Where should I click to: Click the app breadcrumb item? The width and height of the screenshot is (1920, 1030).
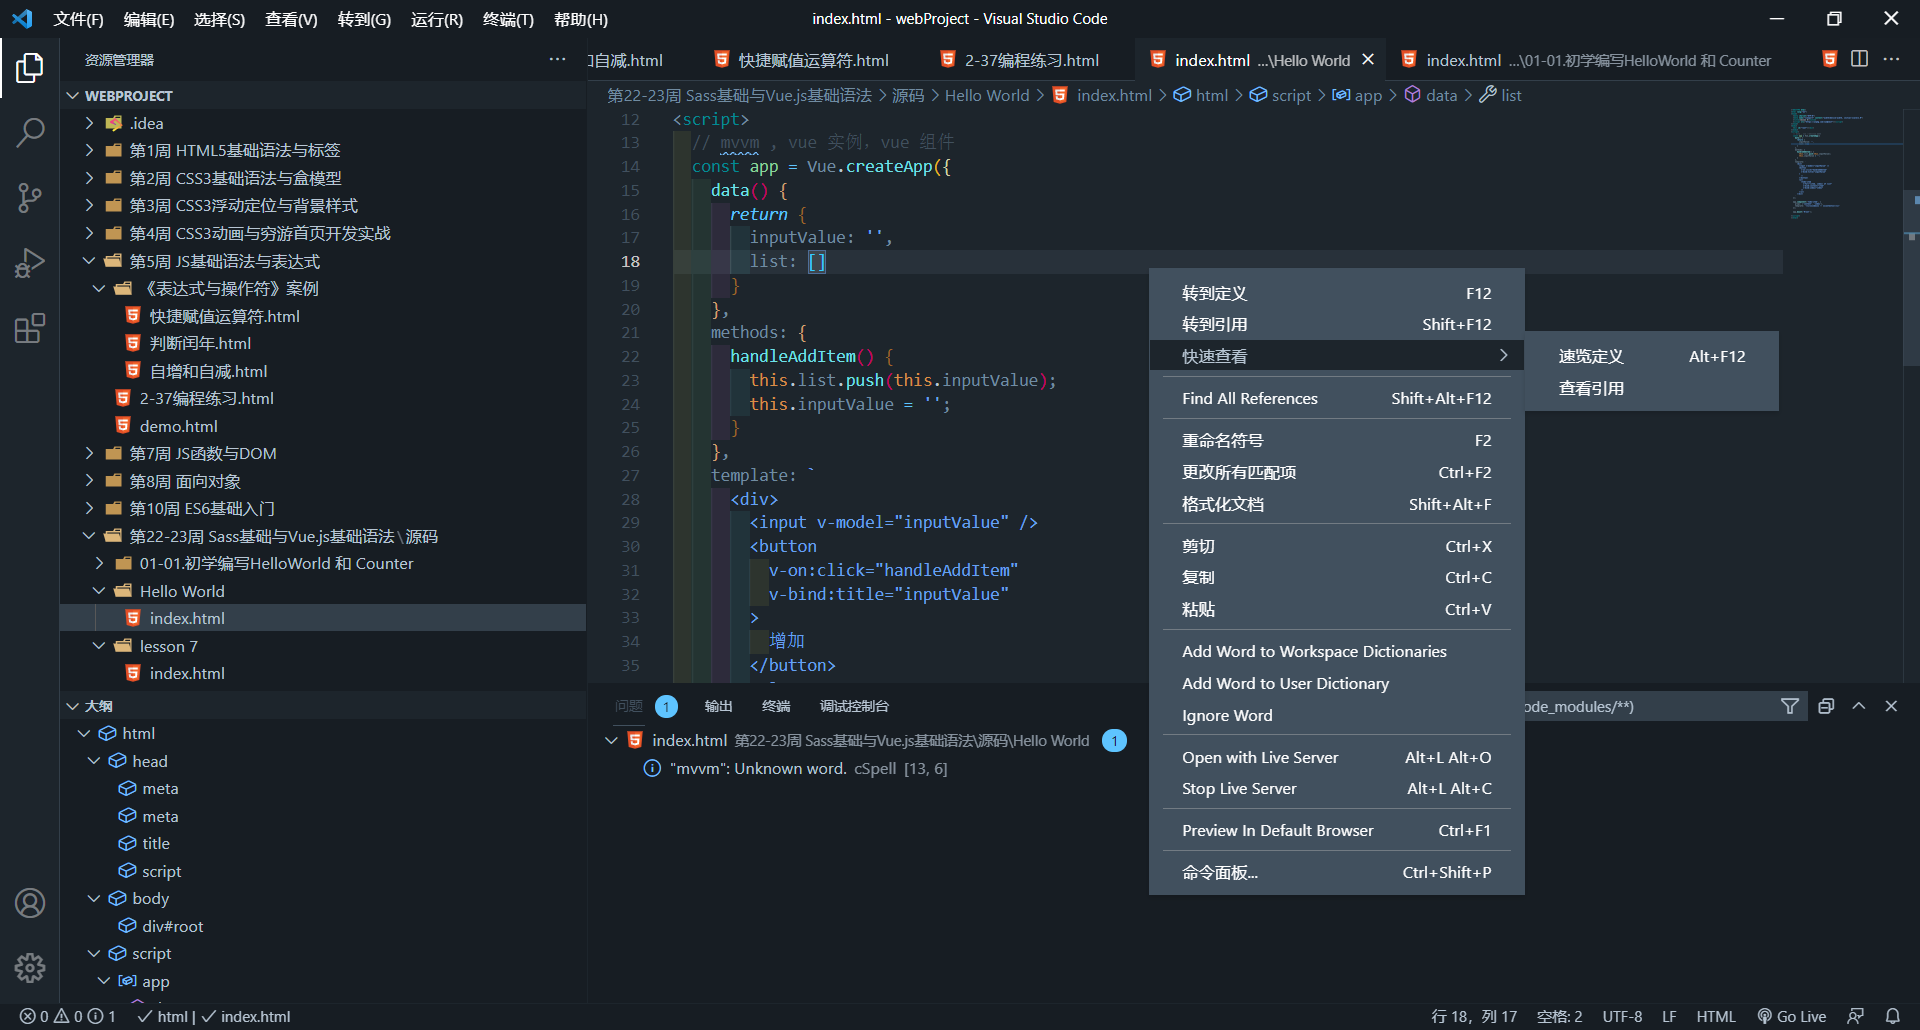point(1357,95)
